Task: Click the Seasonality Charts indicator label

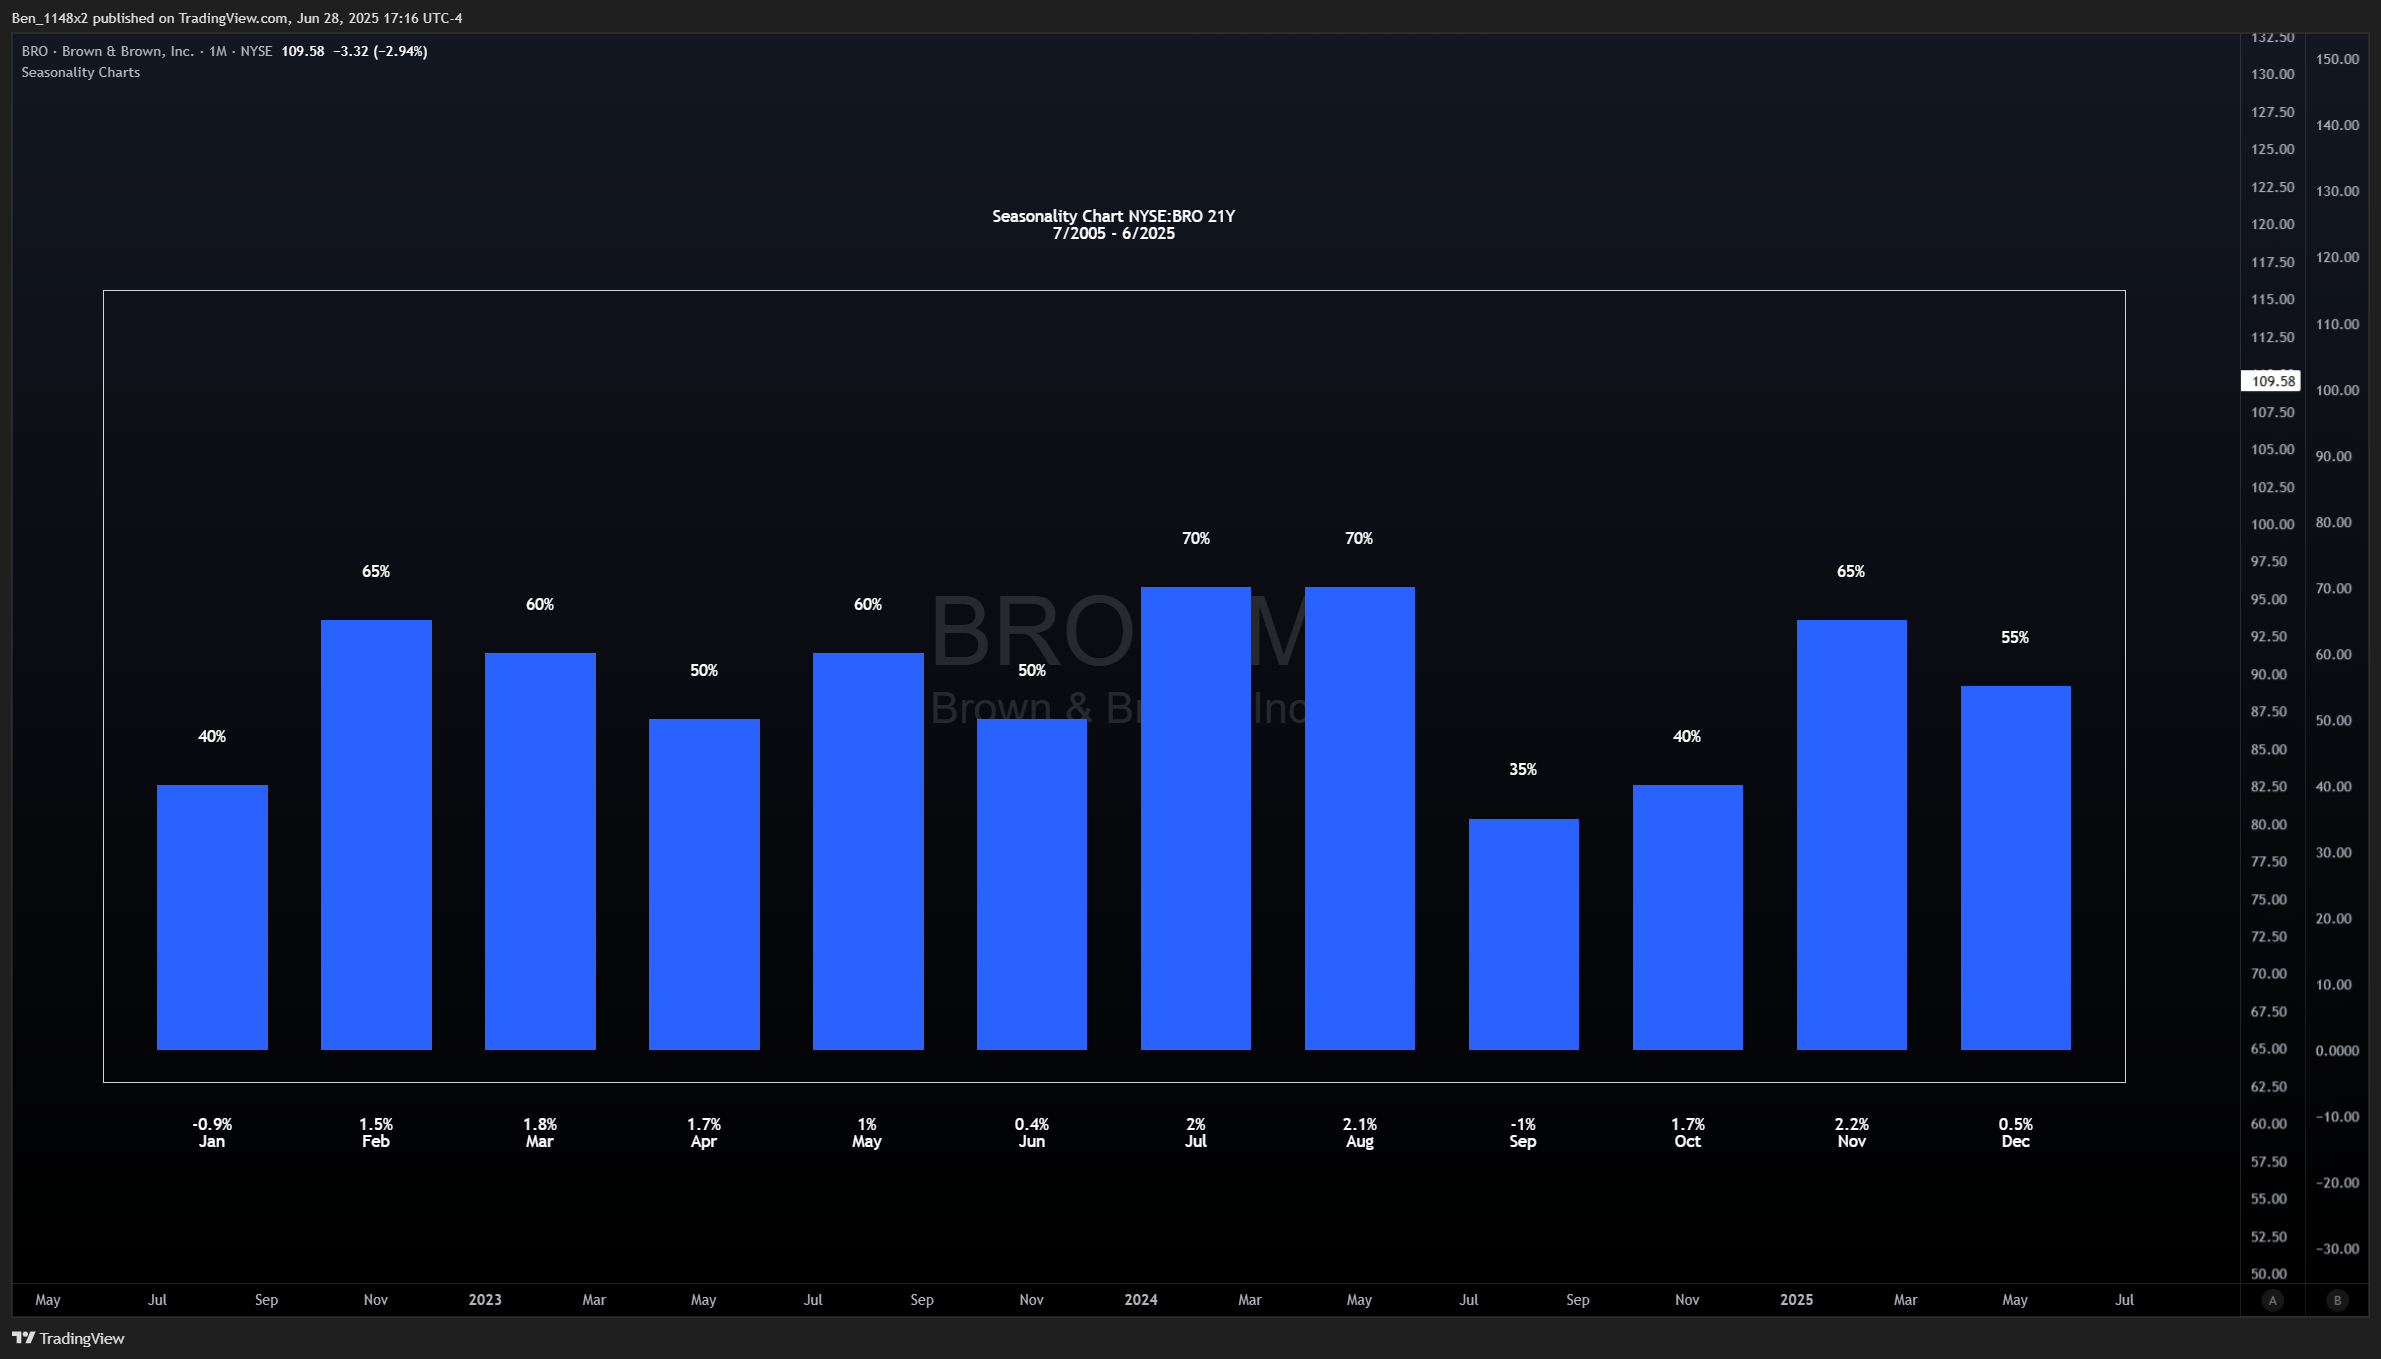Action: click(x=81, y=73)
